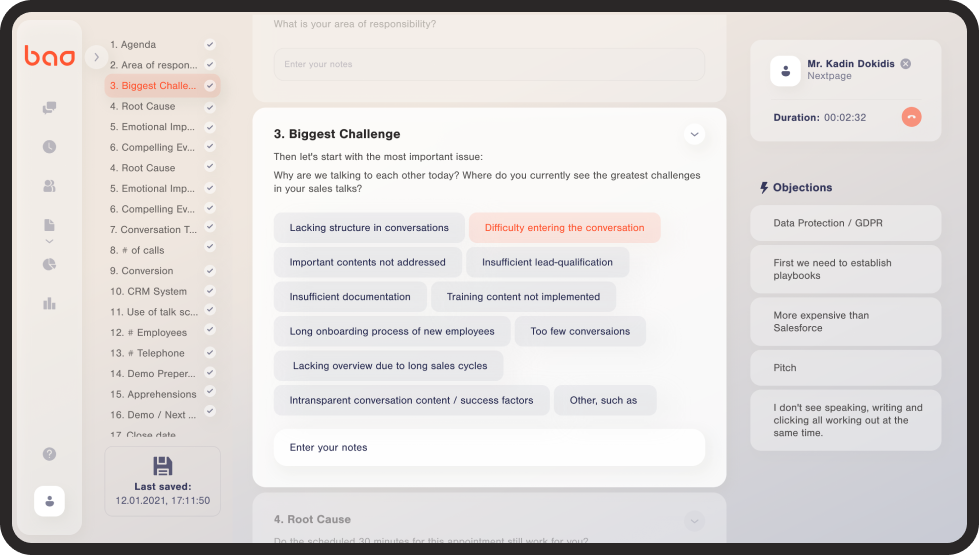Image resolution: width=979 pixels, height=555 pixels.
Task: Open the document icon in left sidebar
Action: coord(49,225)
